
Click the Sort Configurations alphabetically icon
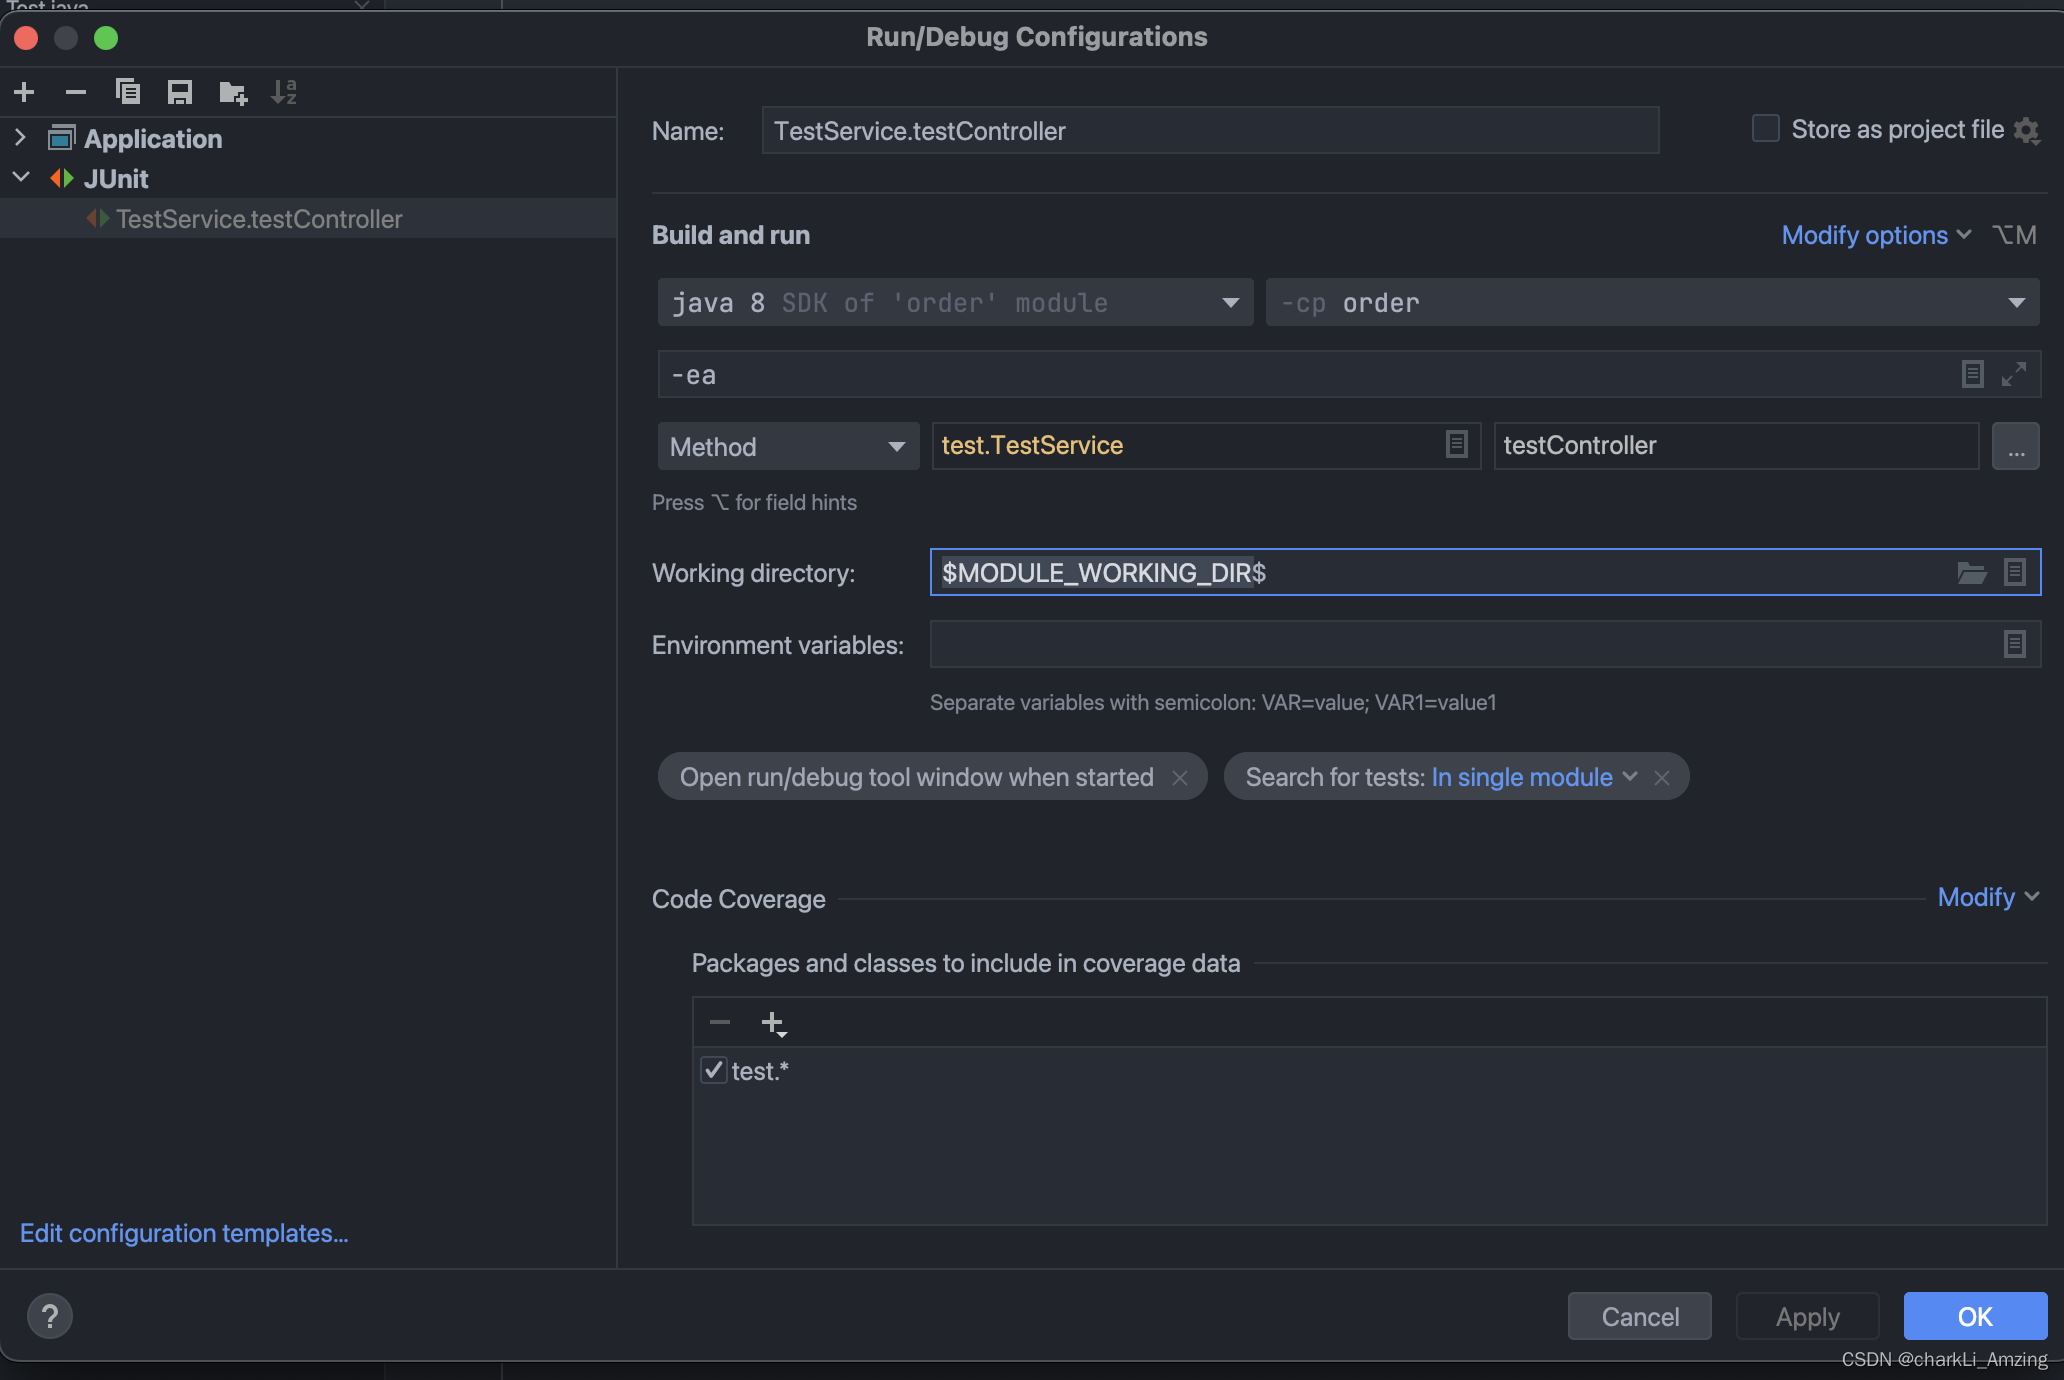284,93
